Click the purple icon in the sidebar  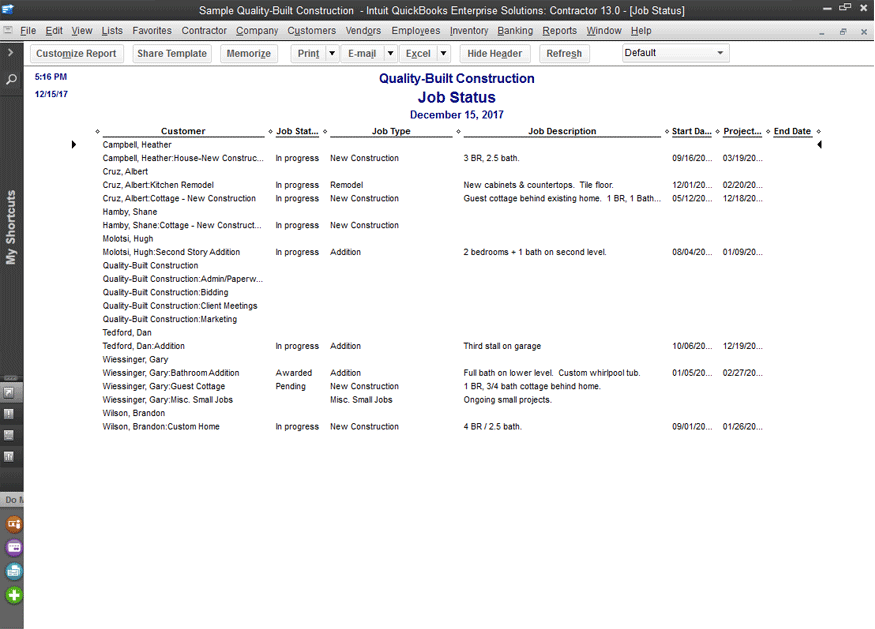(x=14, y=547)
